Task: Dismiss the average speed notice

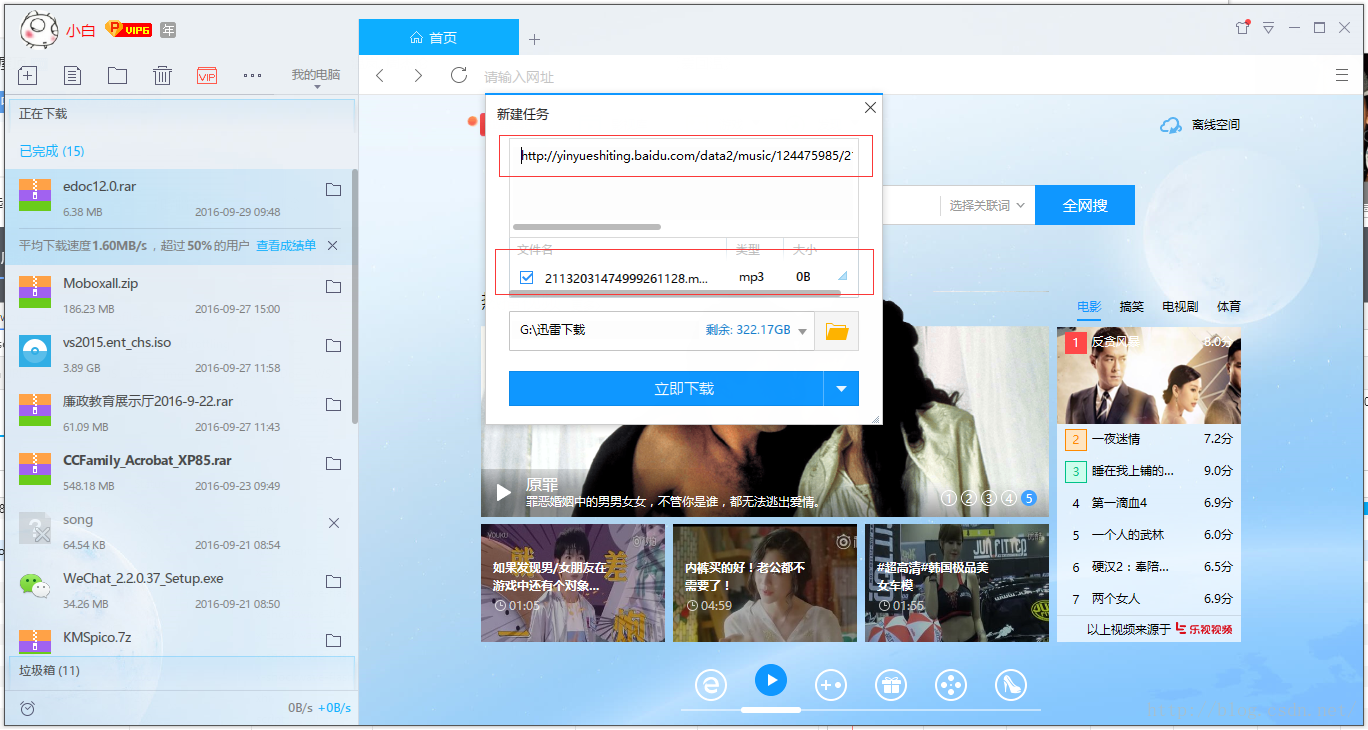Action: click(x=333, y=245)
